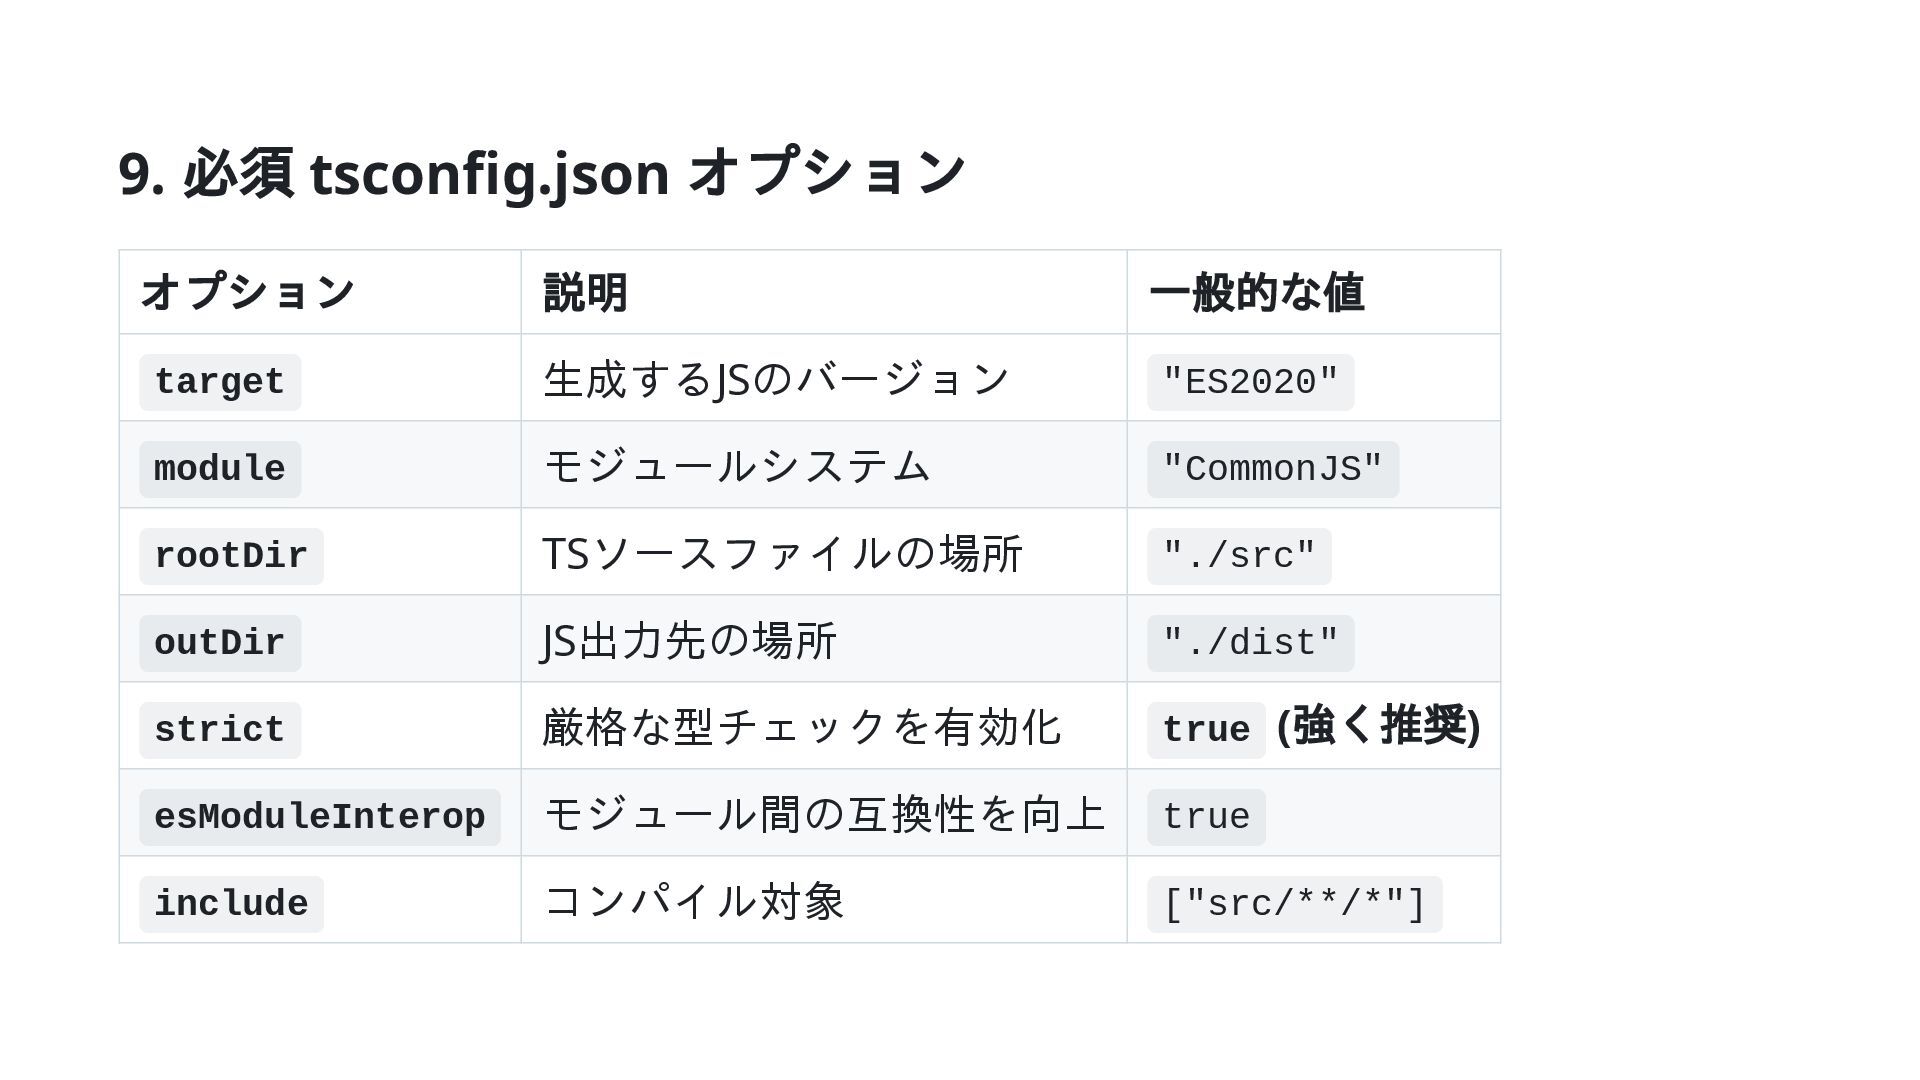Click the outDir option code label
The height and width of the screenshot is (1080, 1920).
pyautogui.click(x=220, y=643)
